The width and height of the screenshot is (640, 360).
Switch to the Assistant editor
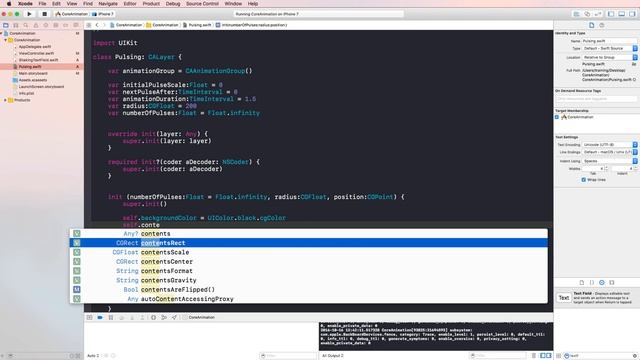click(x=587, y=14)
